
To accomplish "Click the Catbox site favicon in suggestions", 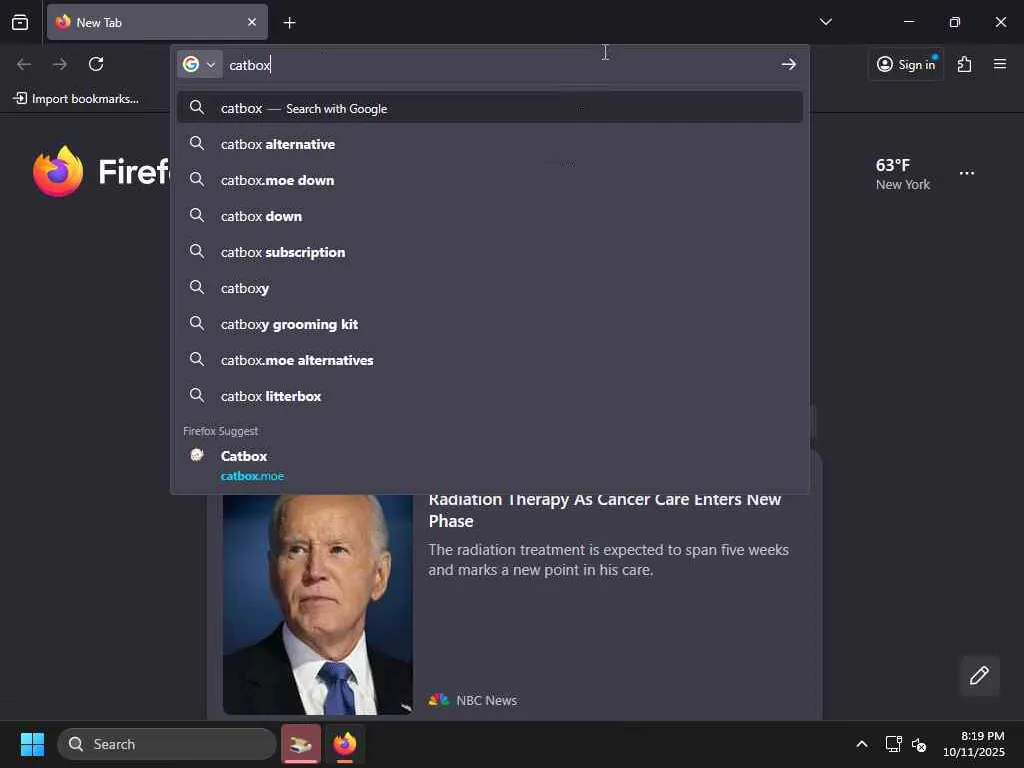I will [x=197, y=455].
